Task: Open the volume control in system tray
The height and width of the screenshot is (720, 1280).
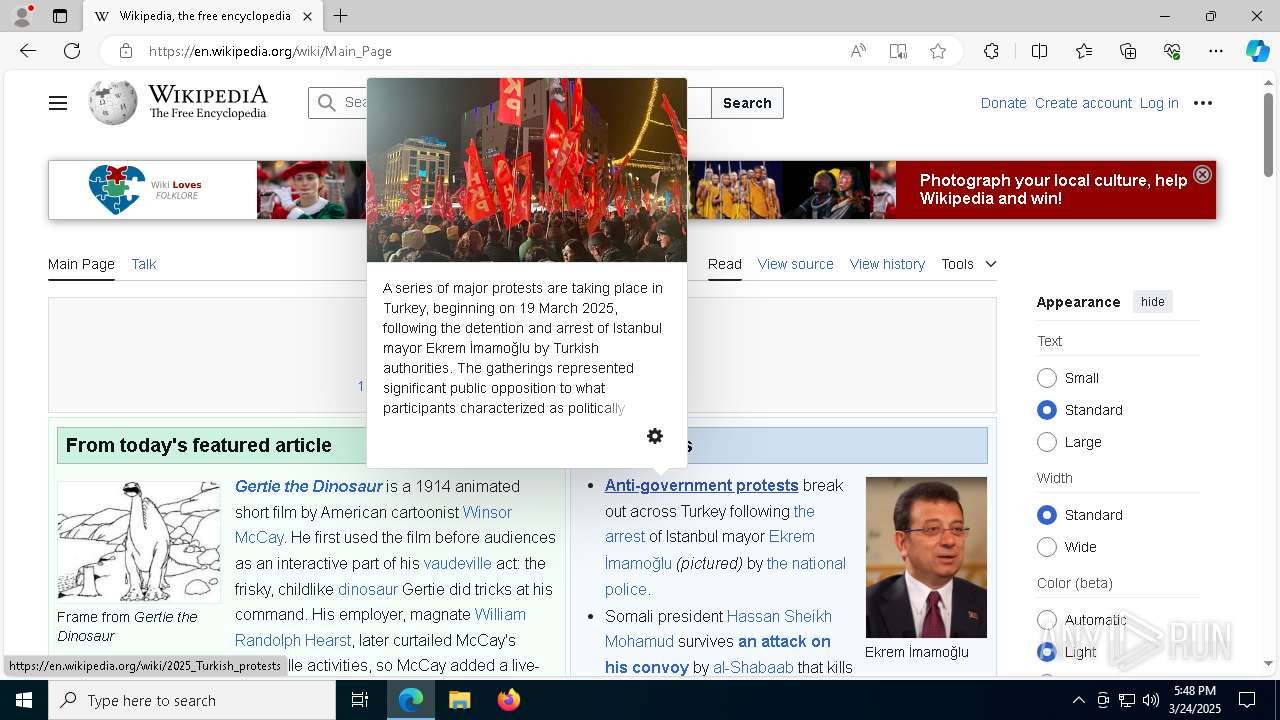Action: pos(1150,700)
